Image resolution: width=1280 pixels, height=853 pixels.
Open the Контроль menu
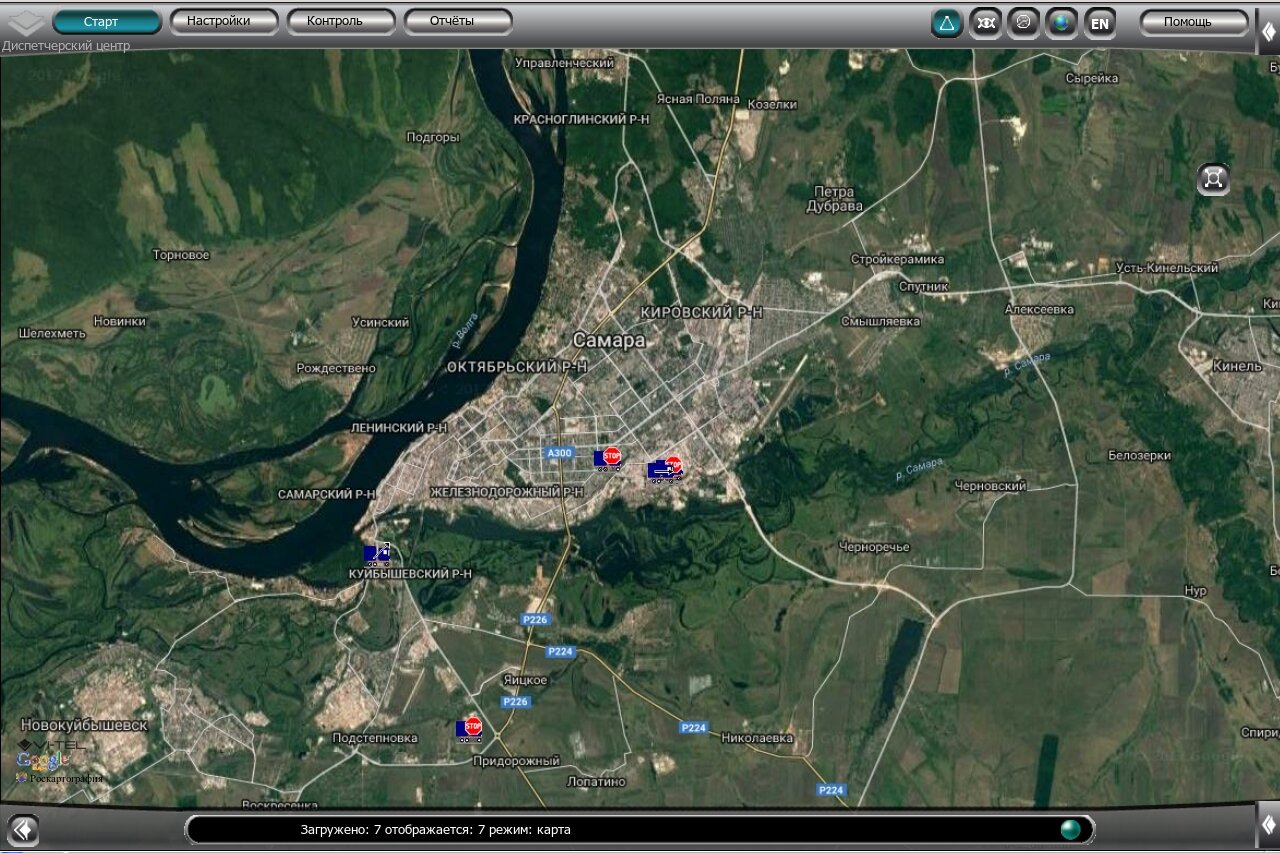[341, 21]
